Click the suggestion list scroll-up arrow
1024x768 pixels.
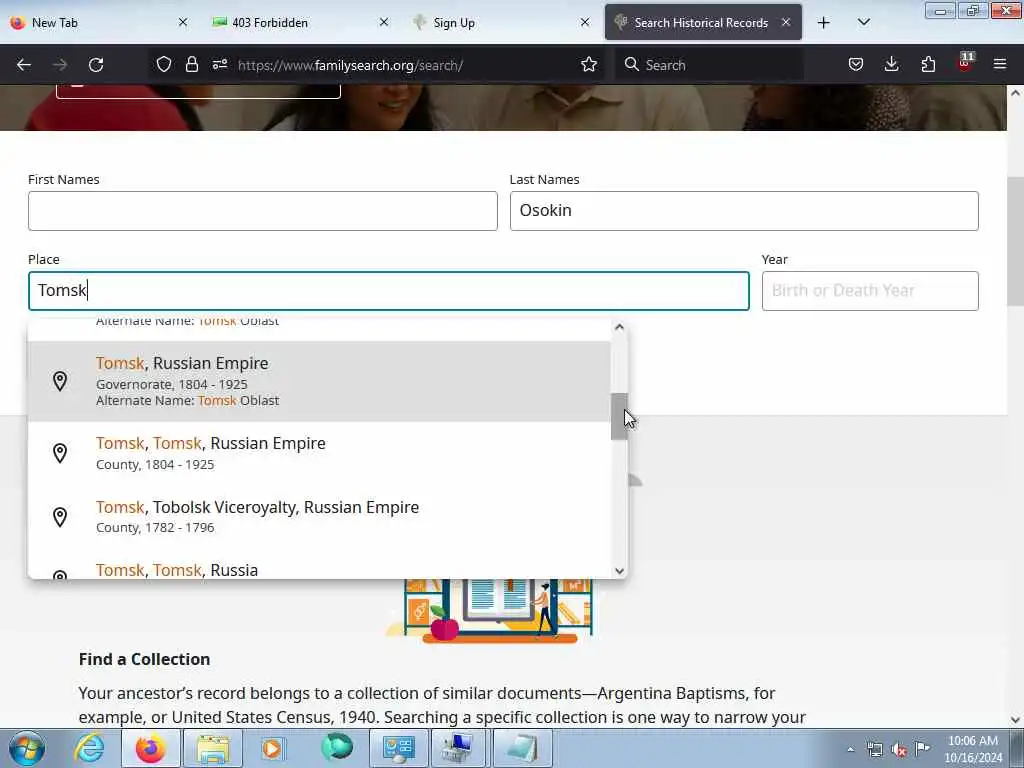coord(619,327)
